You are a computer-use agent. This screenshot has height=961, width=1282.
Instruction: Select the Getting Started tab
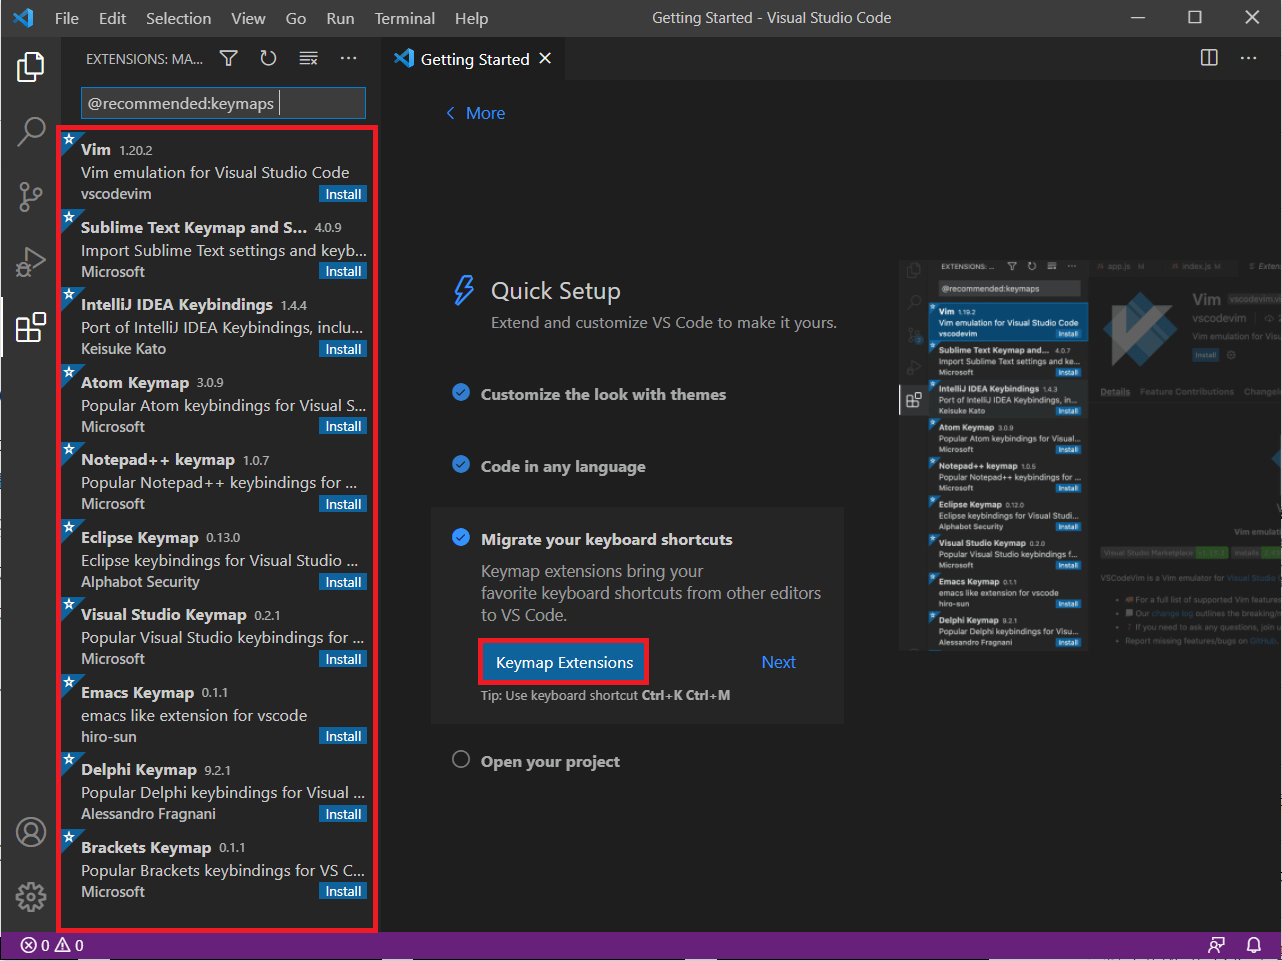(x=474, y=59)
